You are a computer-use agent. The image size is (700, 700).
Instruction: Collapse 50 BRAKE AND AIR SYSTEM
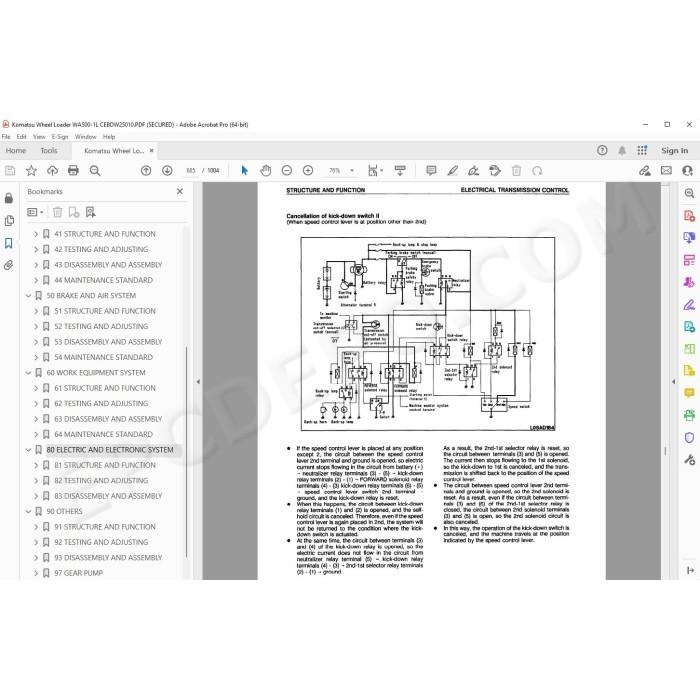click(29, 296)
